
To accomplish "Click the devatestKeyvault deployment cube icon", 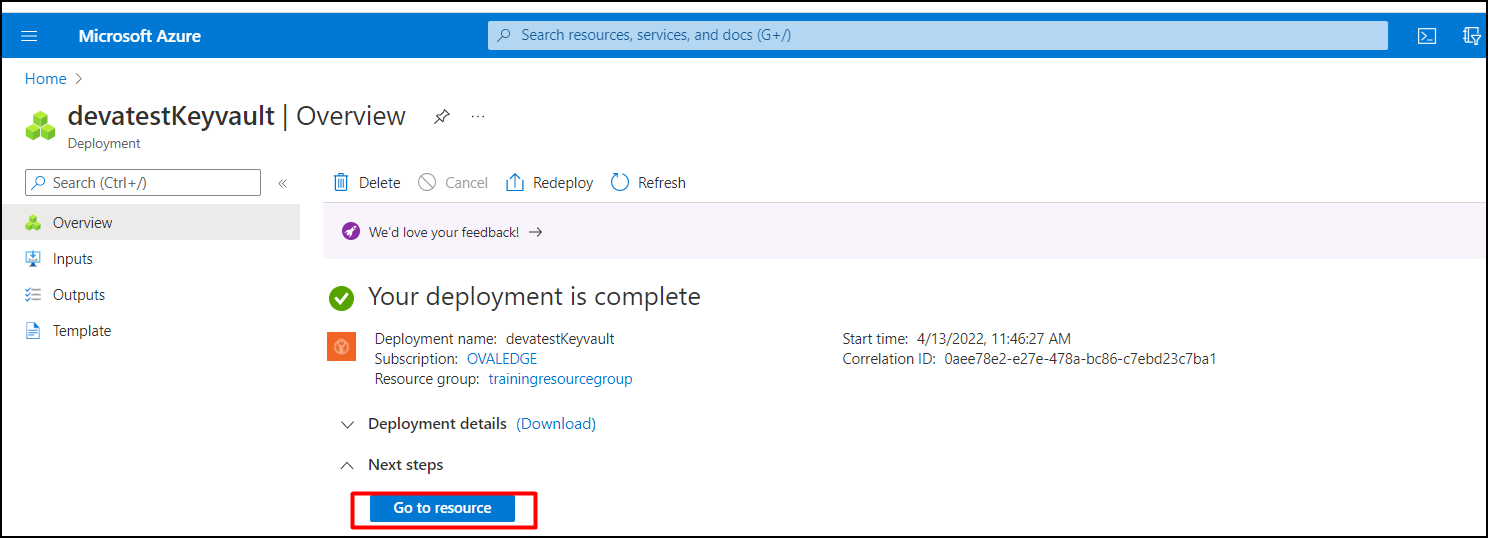I will [x=41, y=125].
